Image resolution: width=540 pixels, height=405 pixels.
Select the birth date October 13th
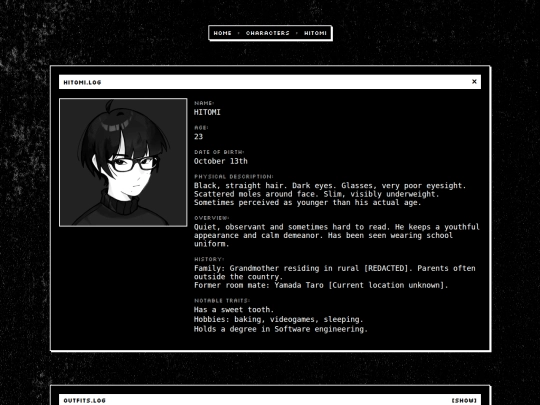[220, 161]
